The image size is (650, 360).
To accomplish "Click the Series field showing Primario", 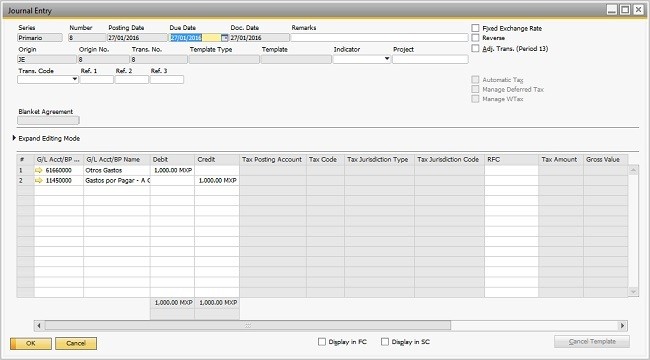I will [x=40, y=38].
